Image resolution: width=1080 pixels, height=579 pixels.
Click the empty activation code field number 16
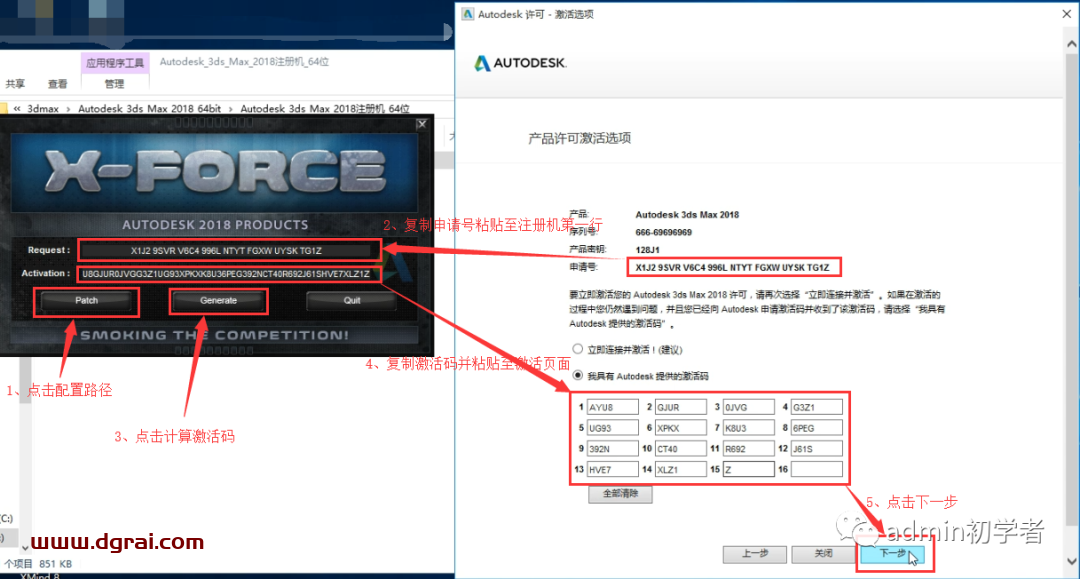pos(817,470)
